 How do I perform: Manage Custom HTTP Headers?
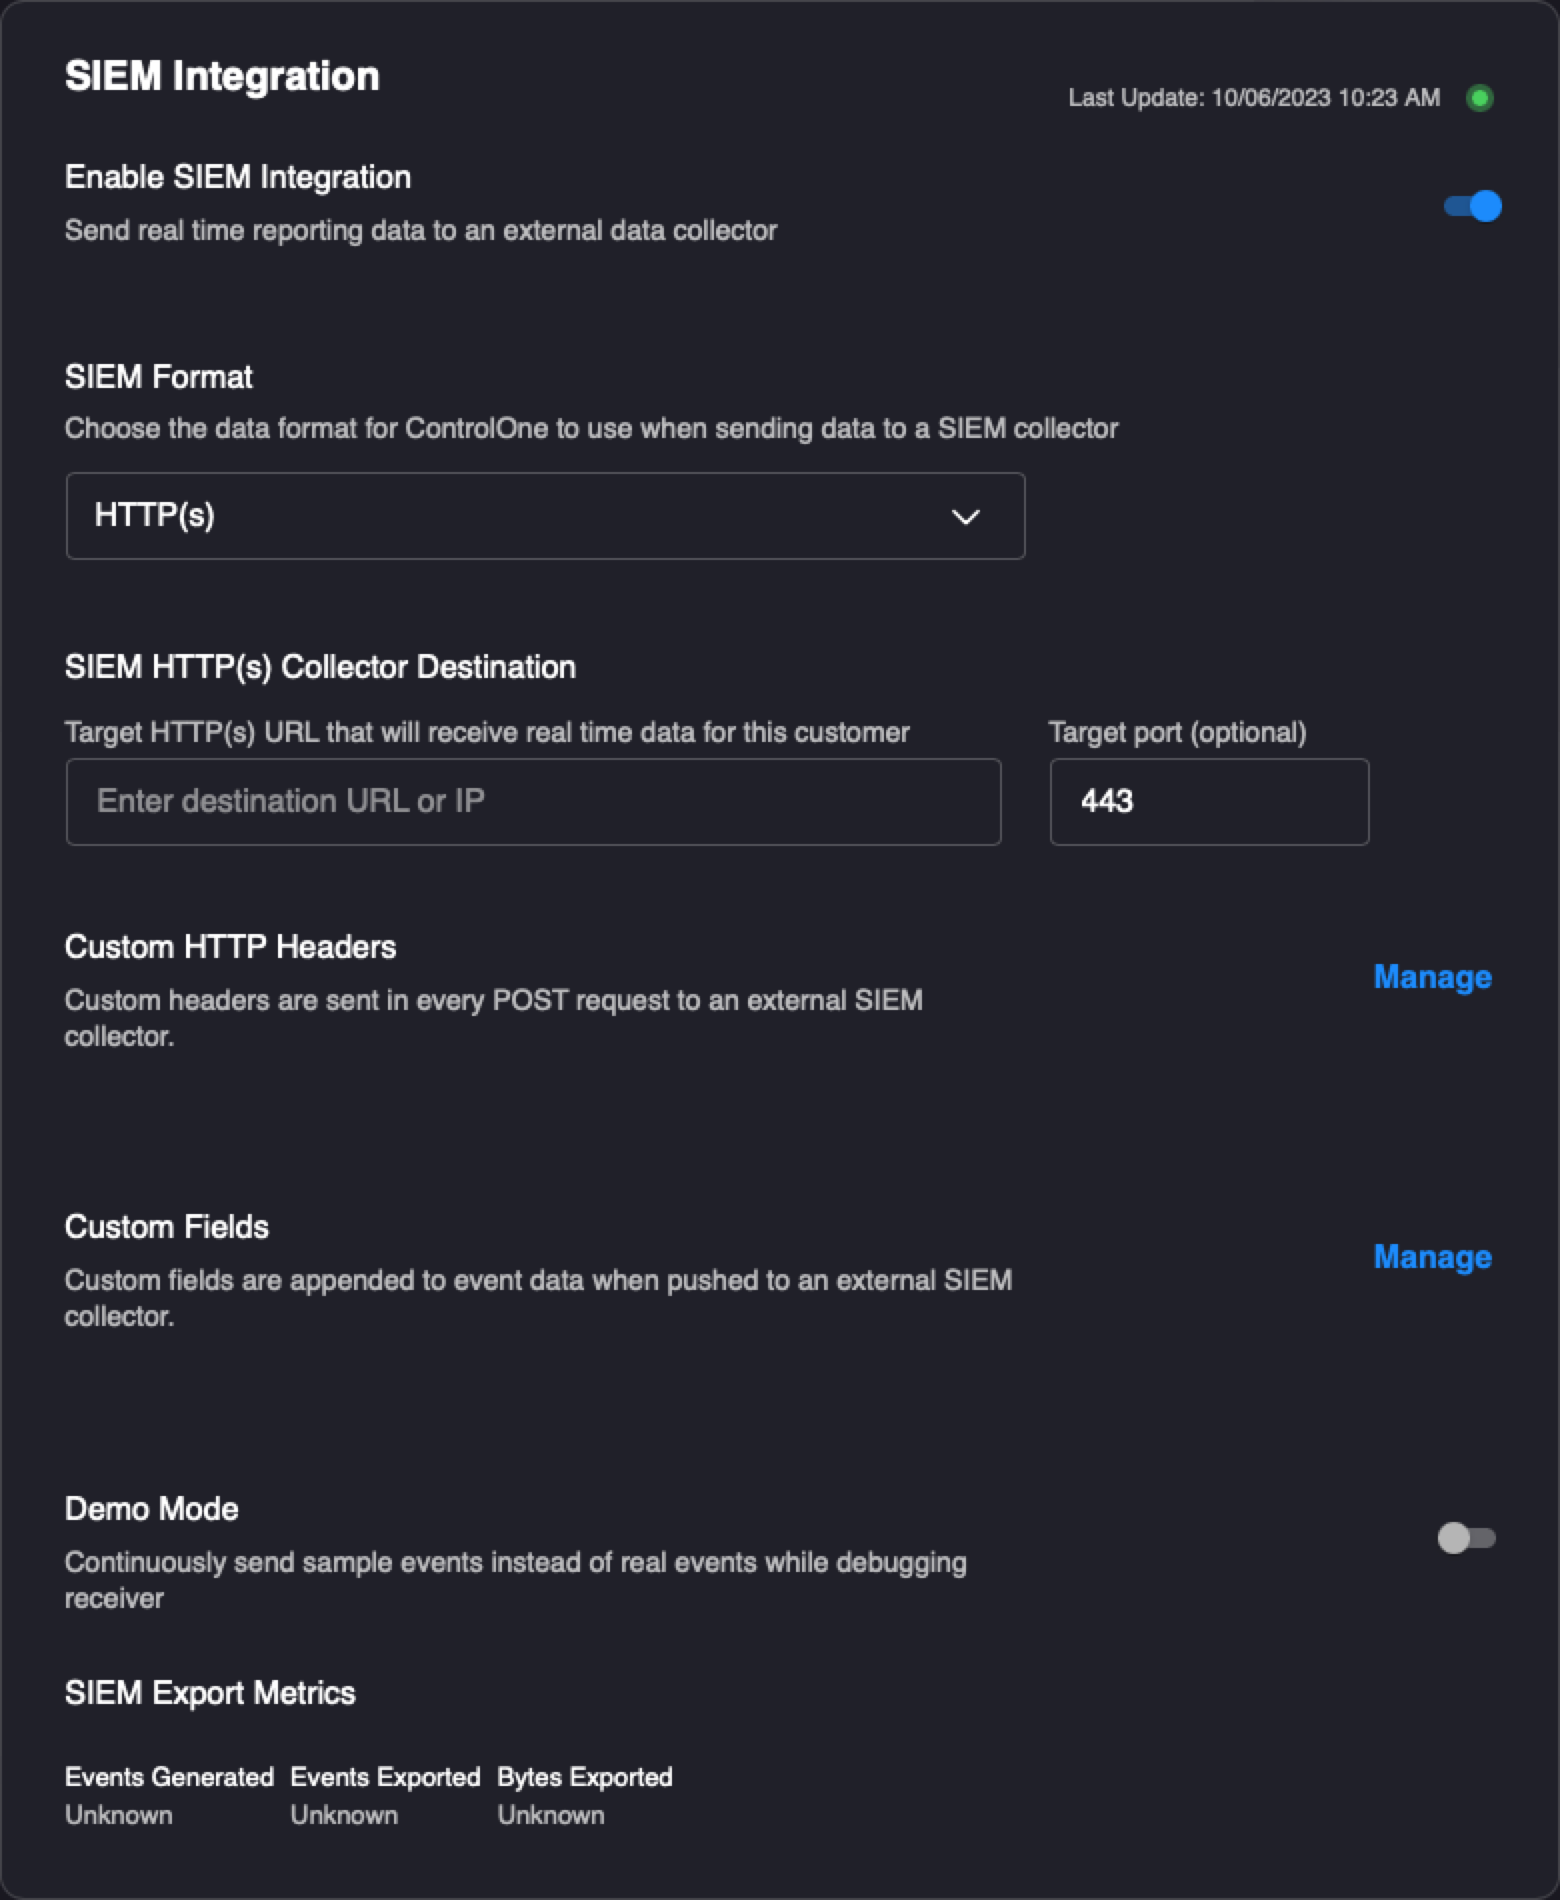pyautogui.click(x=1432, y=977)
